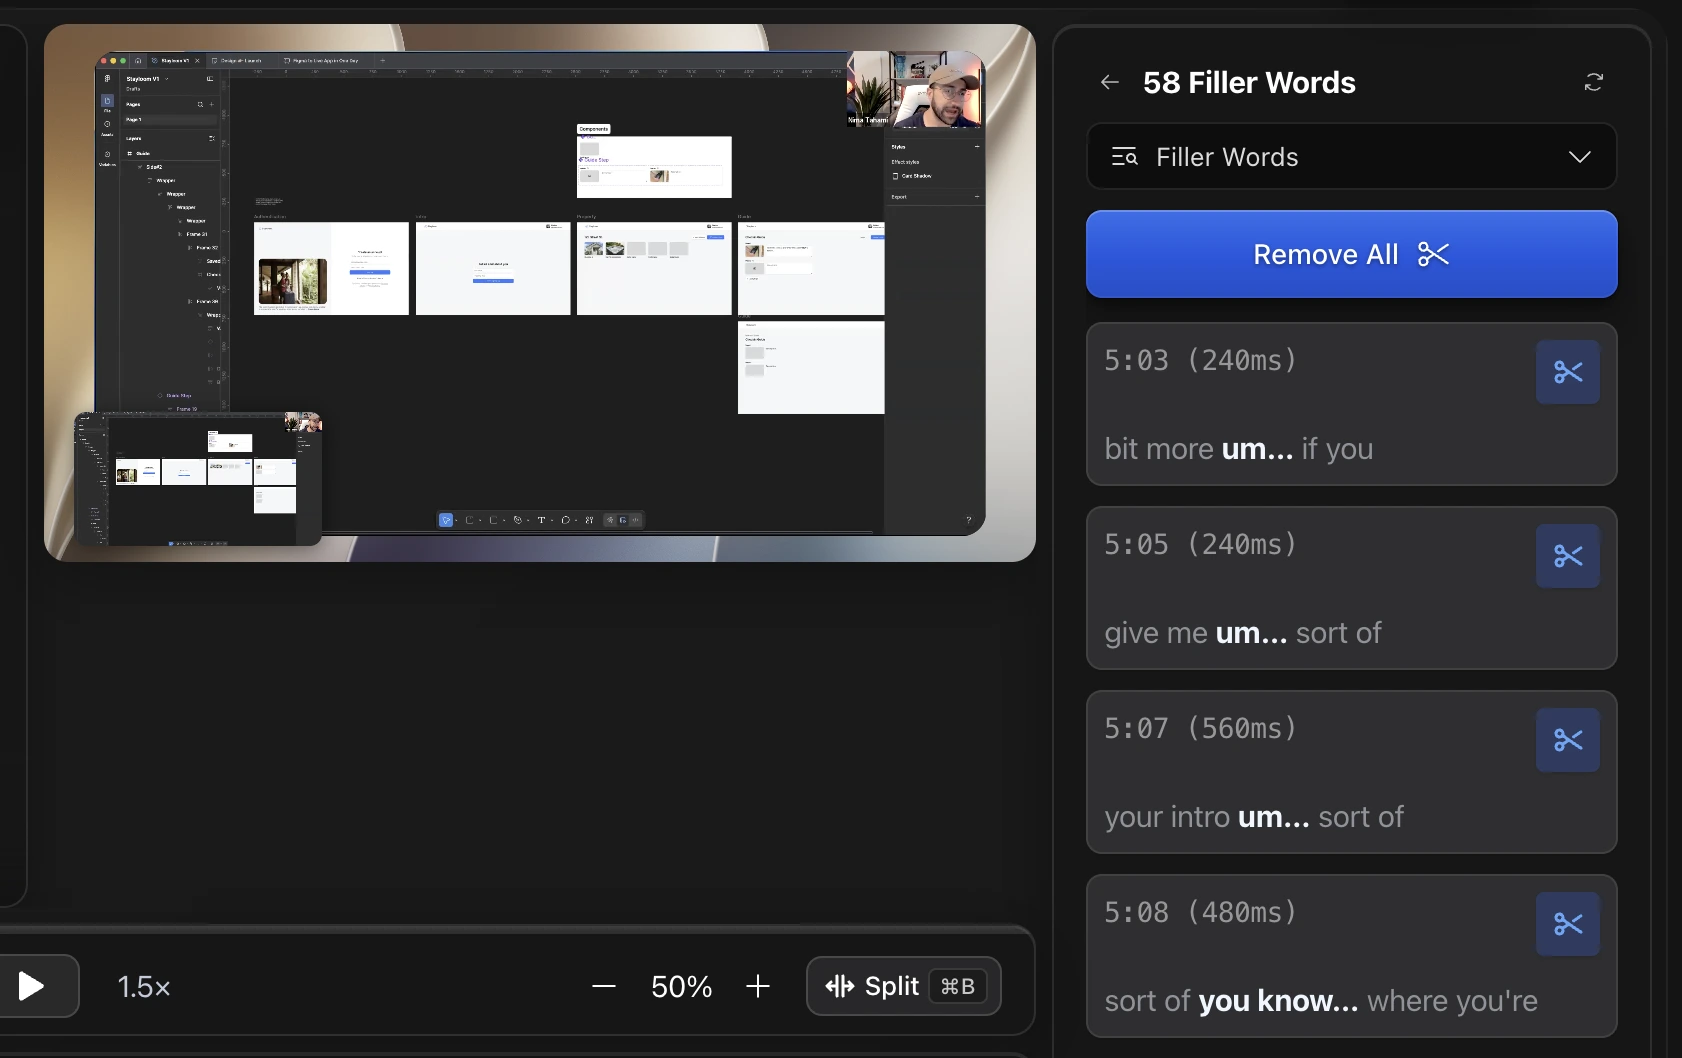Refresh the filler words list

point(1594,82)
